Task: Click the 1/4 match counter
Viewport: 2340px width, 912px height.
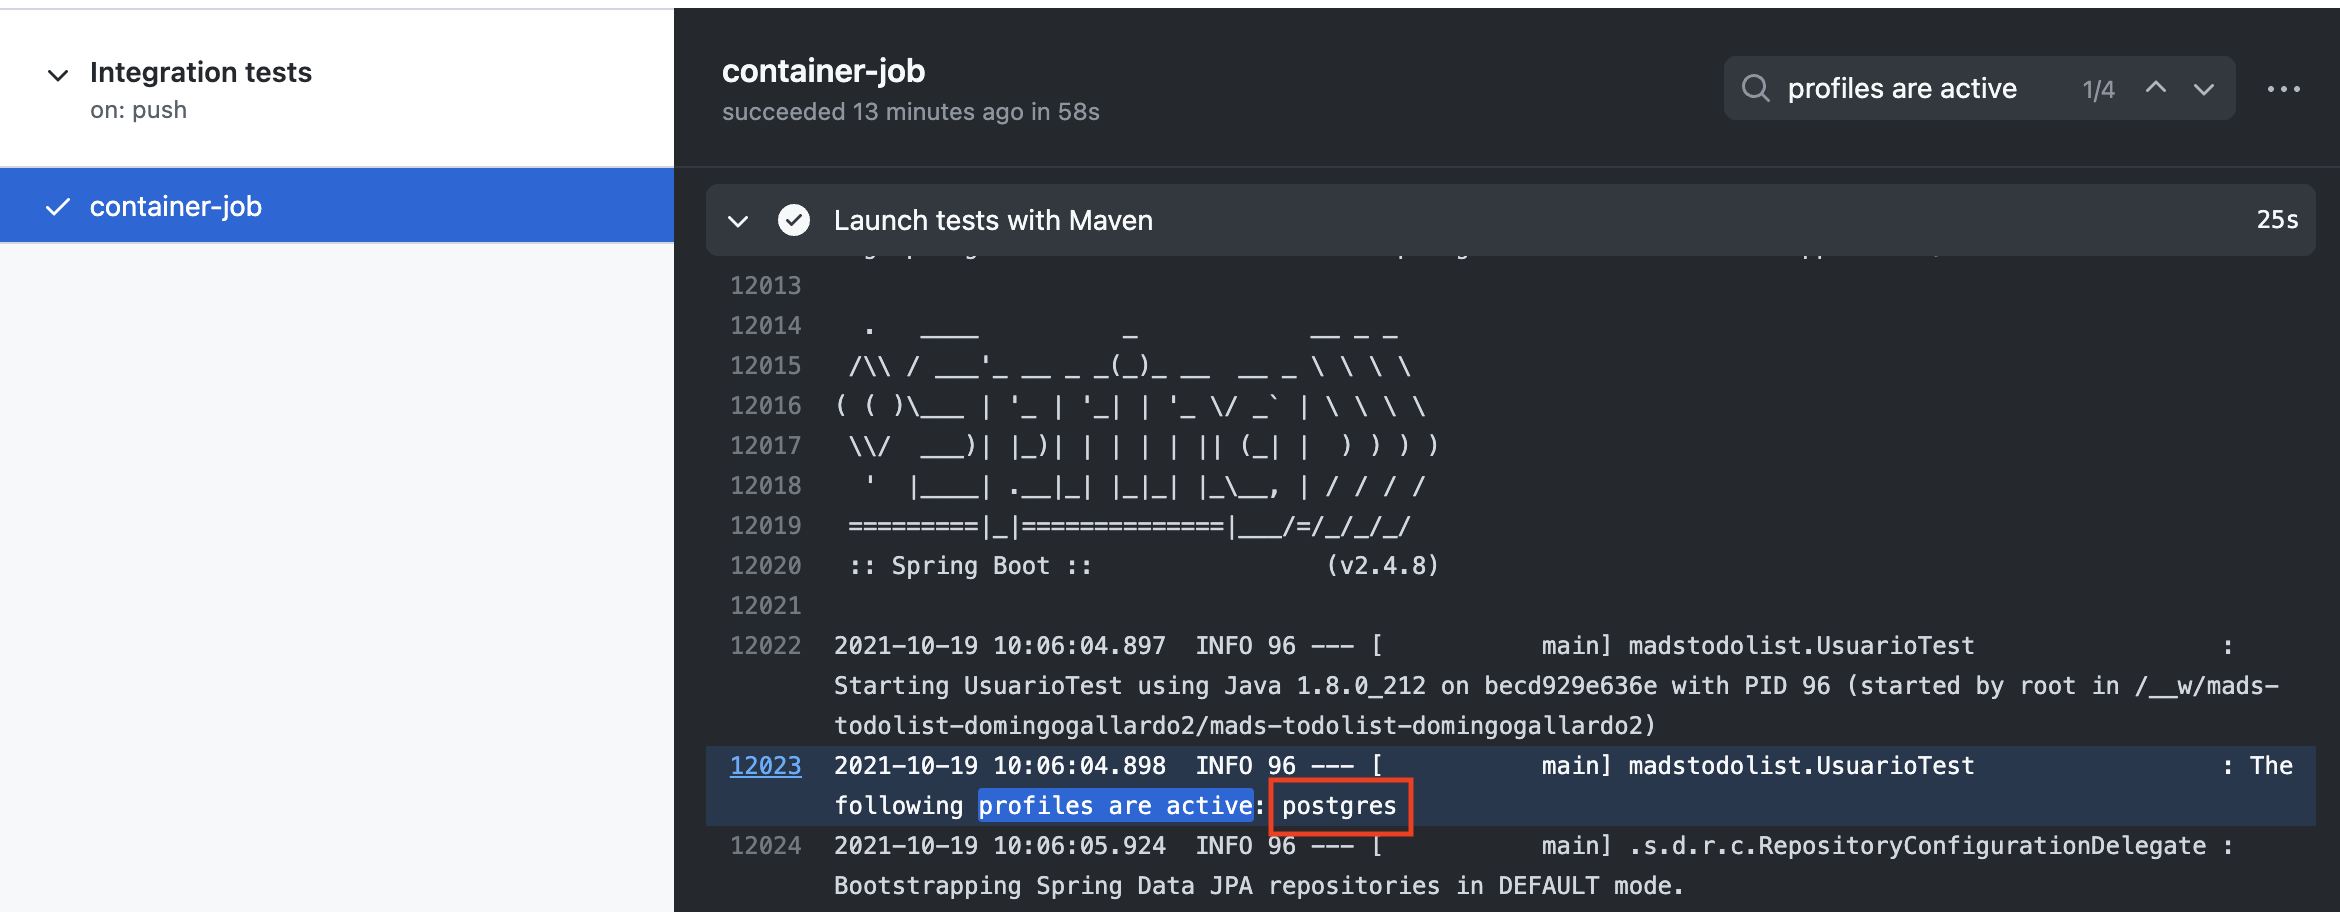Action: [x=2098, y=90]
